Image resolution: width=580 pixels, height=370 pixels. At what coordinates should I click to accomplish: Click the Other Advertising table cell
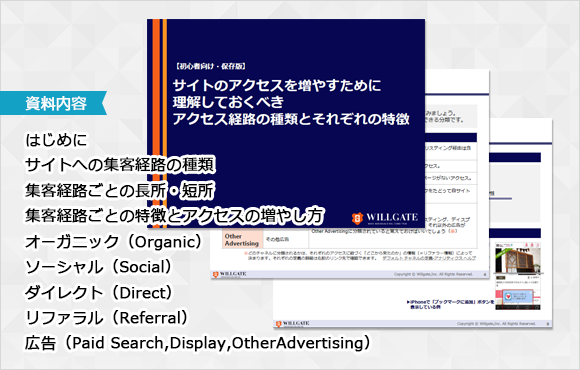(242, 240)
